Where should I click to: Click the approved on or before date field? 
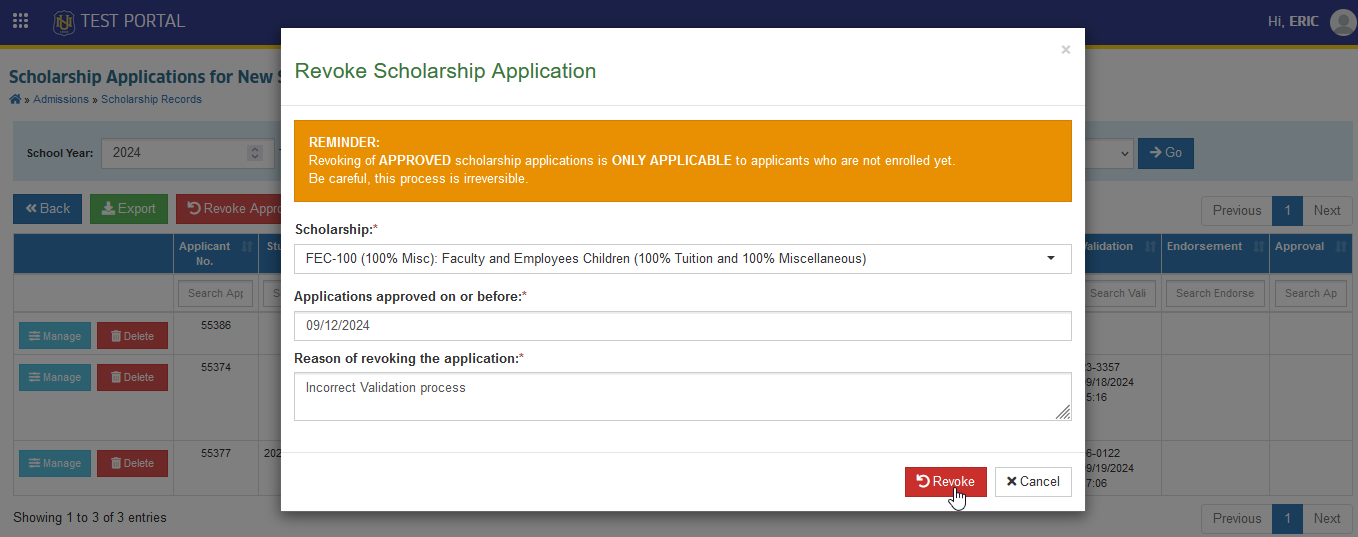click(x=682, y=326)
